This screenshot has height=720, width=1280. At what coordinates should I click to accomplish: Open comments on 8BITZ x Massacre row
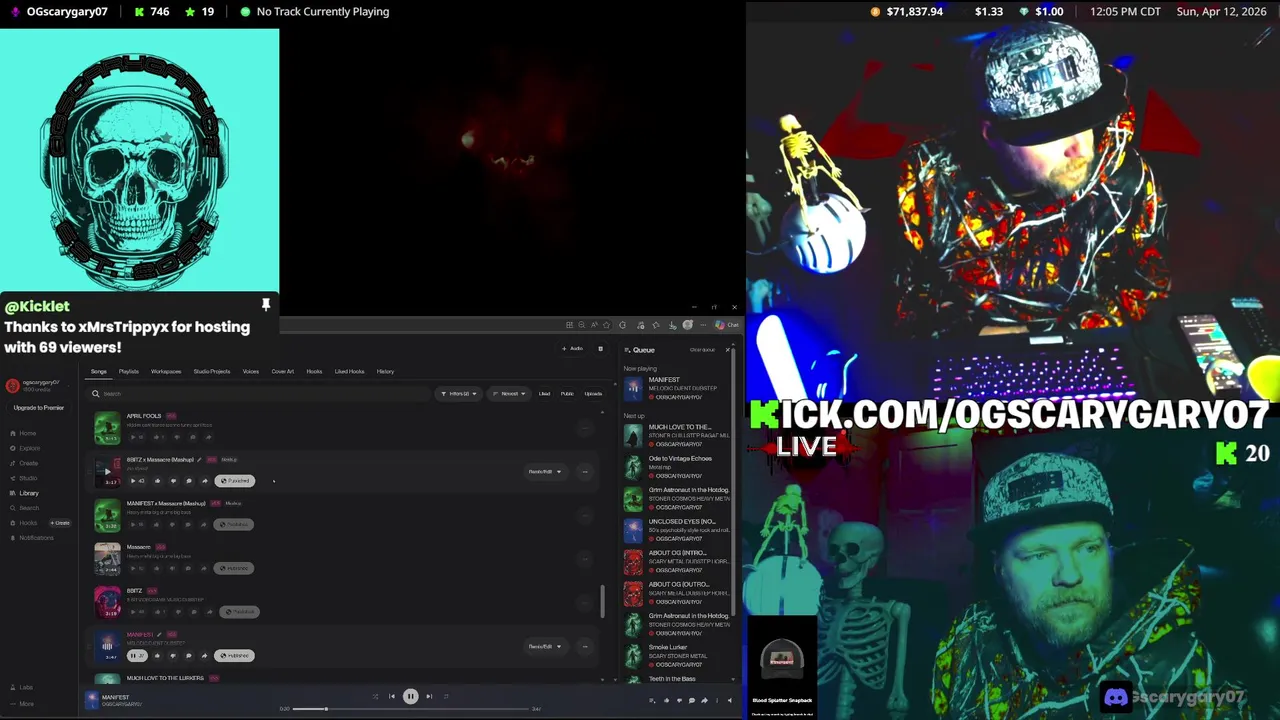[189, 481]
